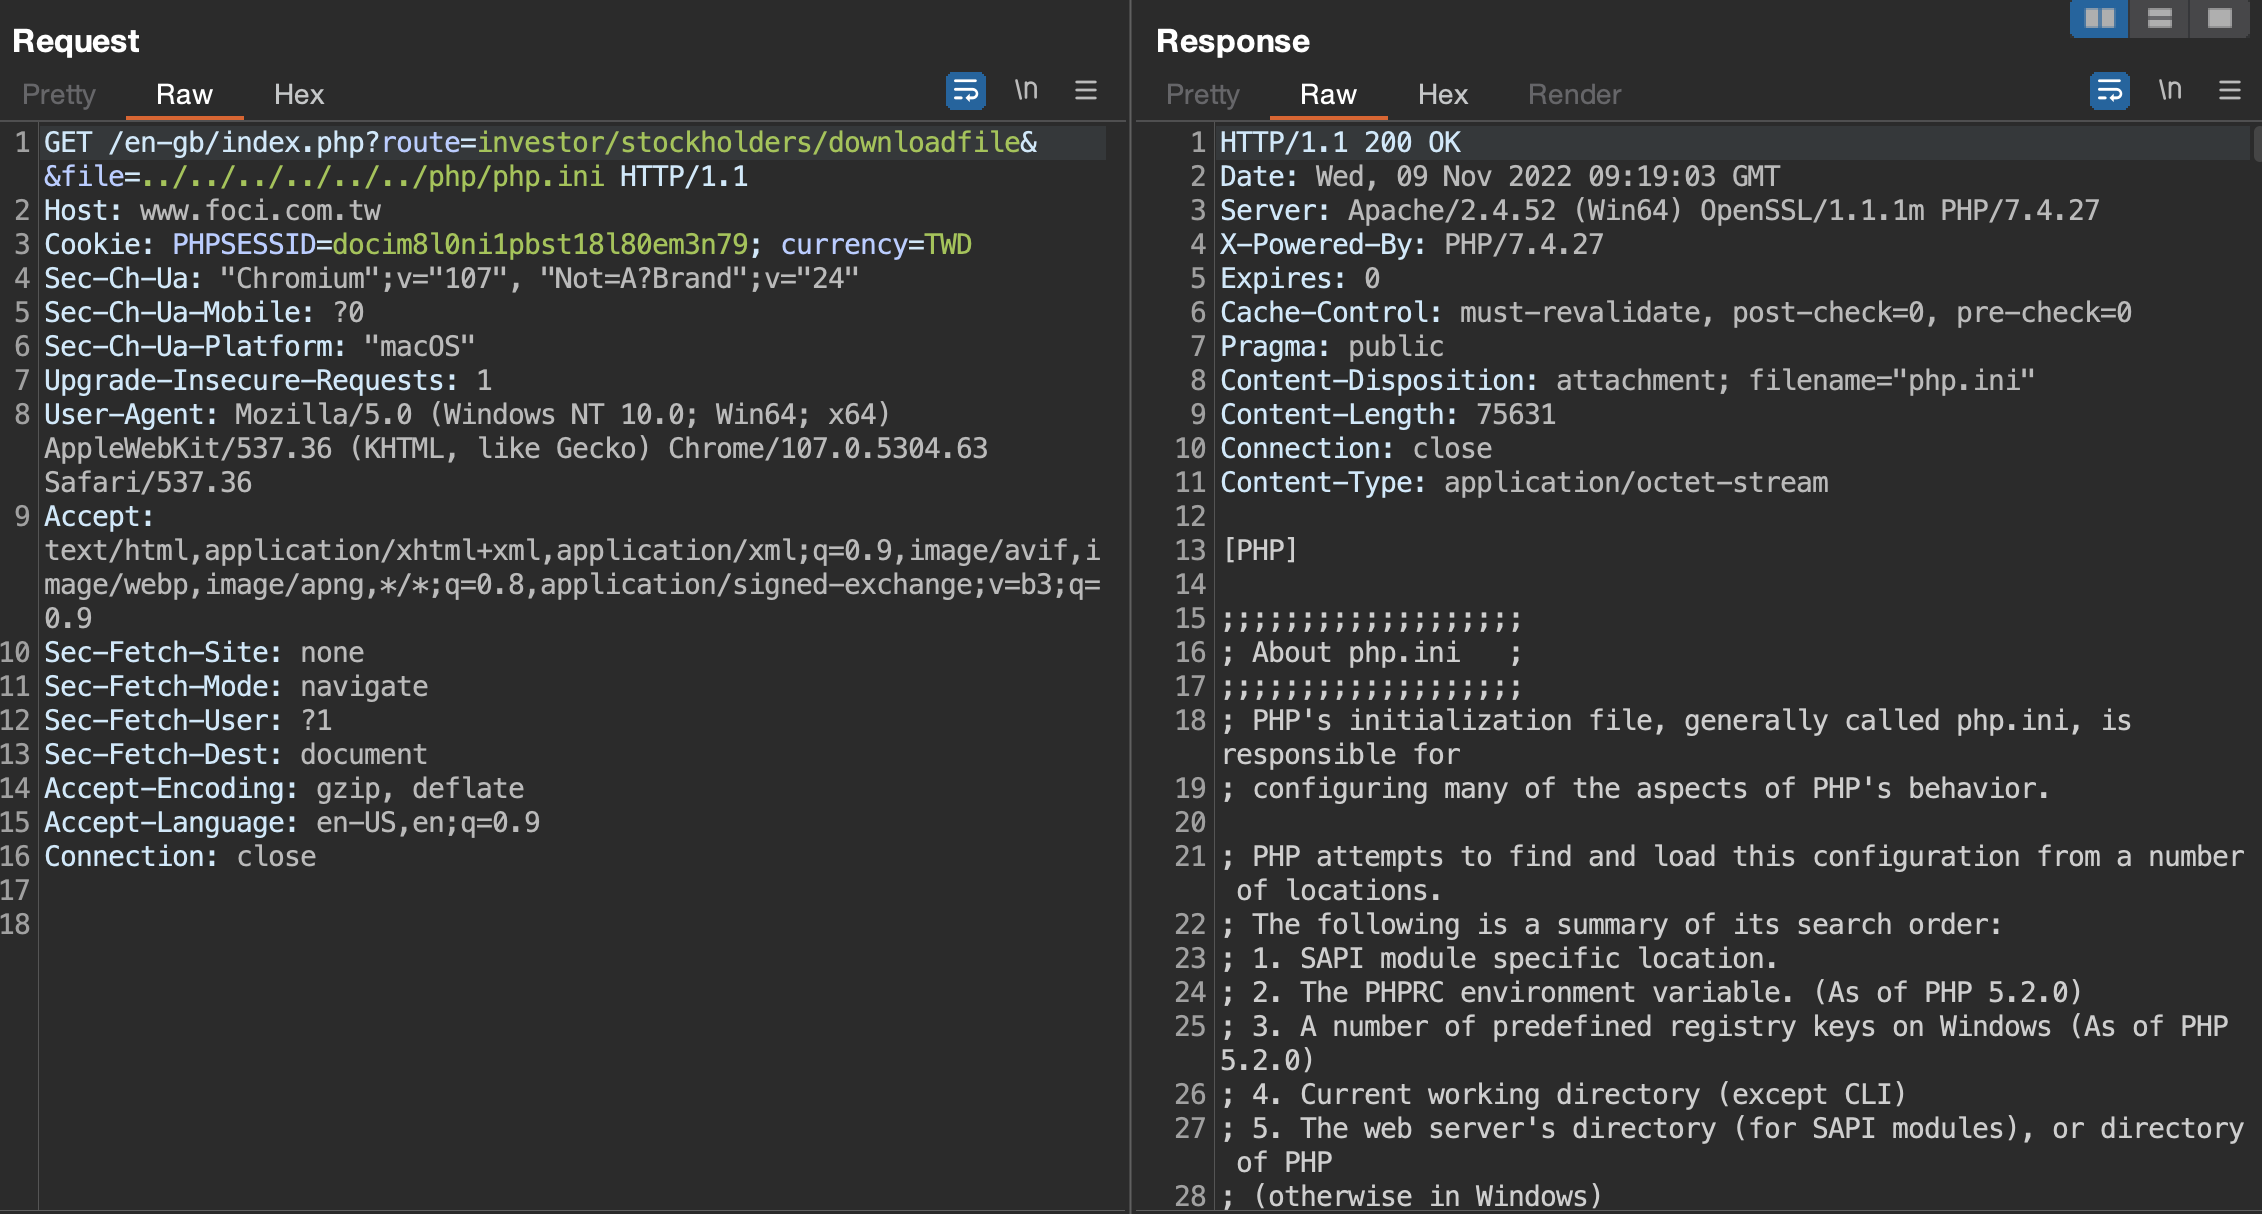Select Raw tab in Request panel
The image size is (2262, 1214).
pos(184,94)
